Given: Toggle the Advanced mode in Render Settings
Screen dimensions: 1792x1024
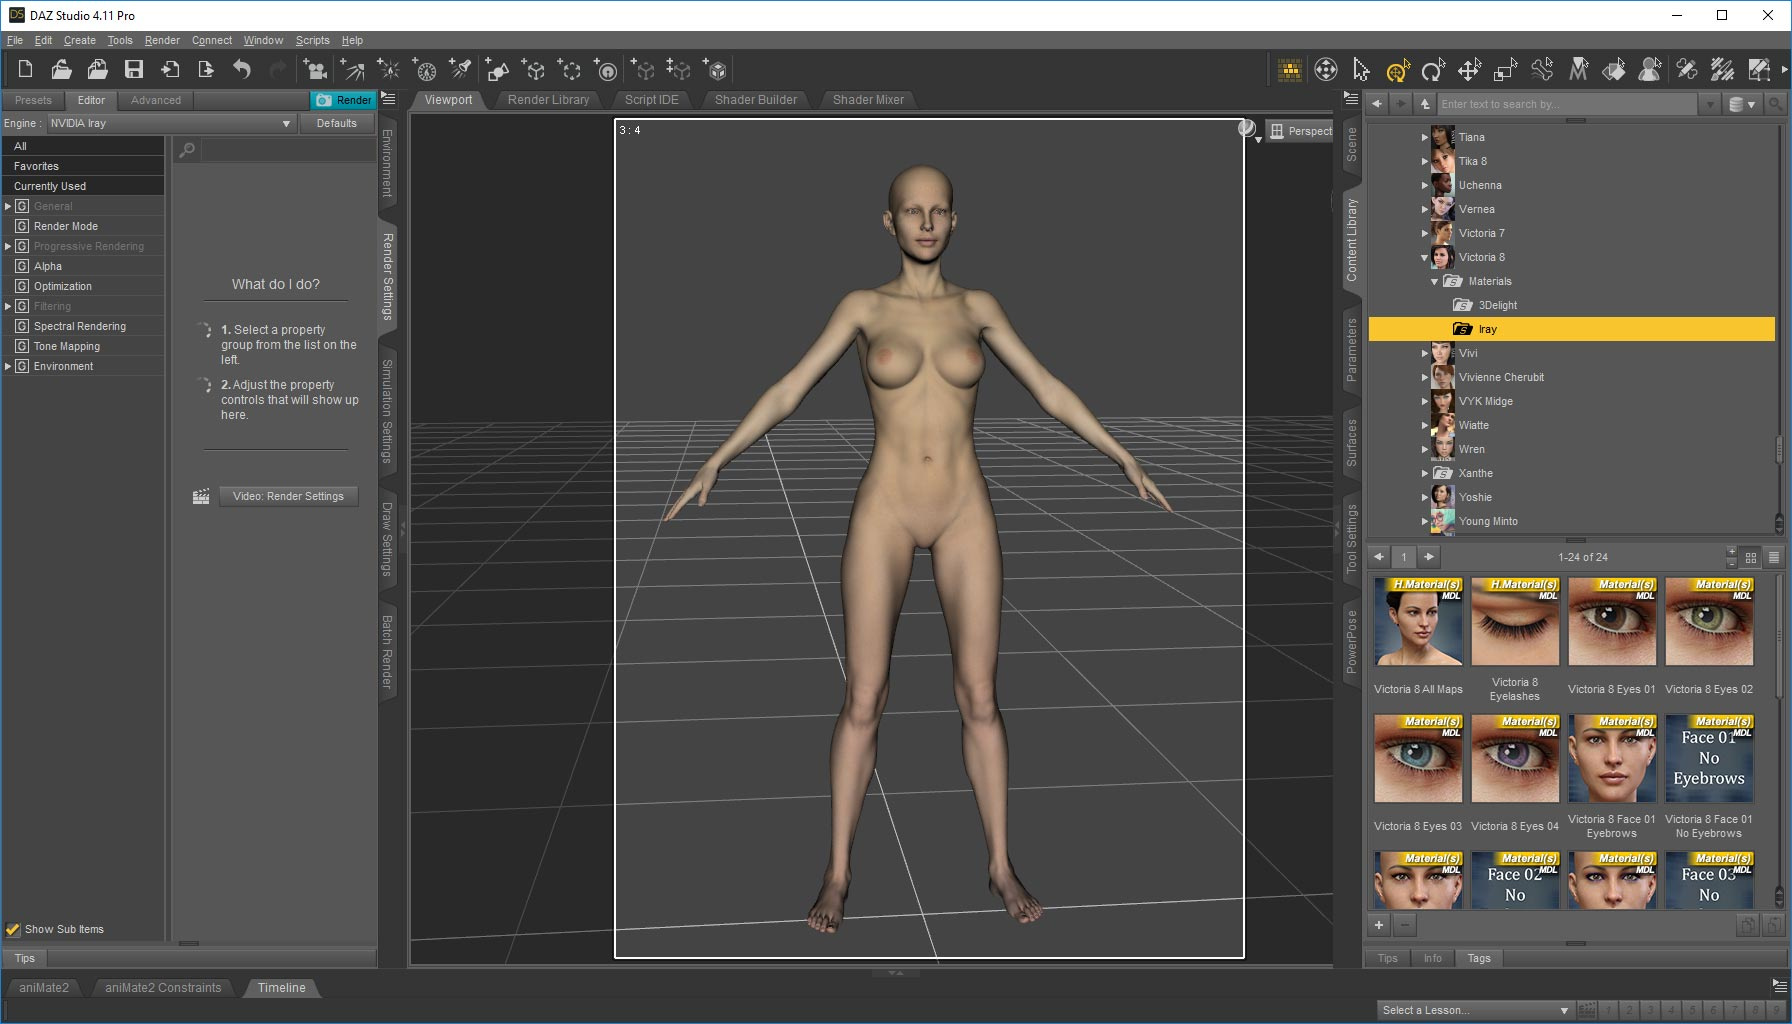Looking at the screenshot, I should [x=156, y=100].
